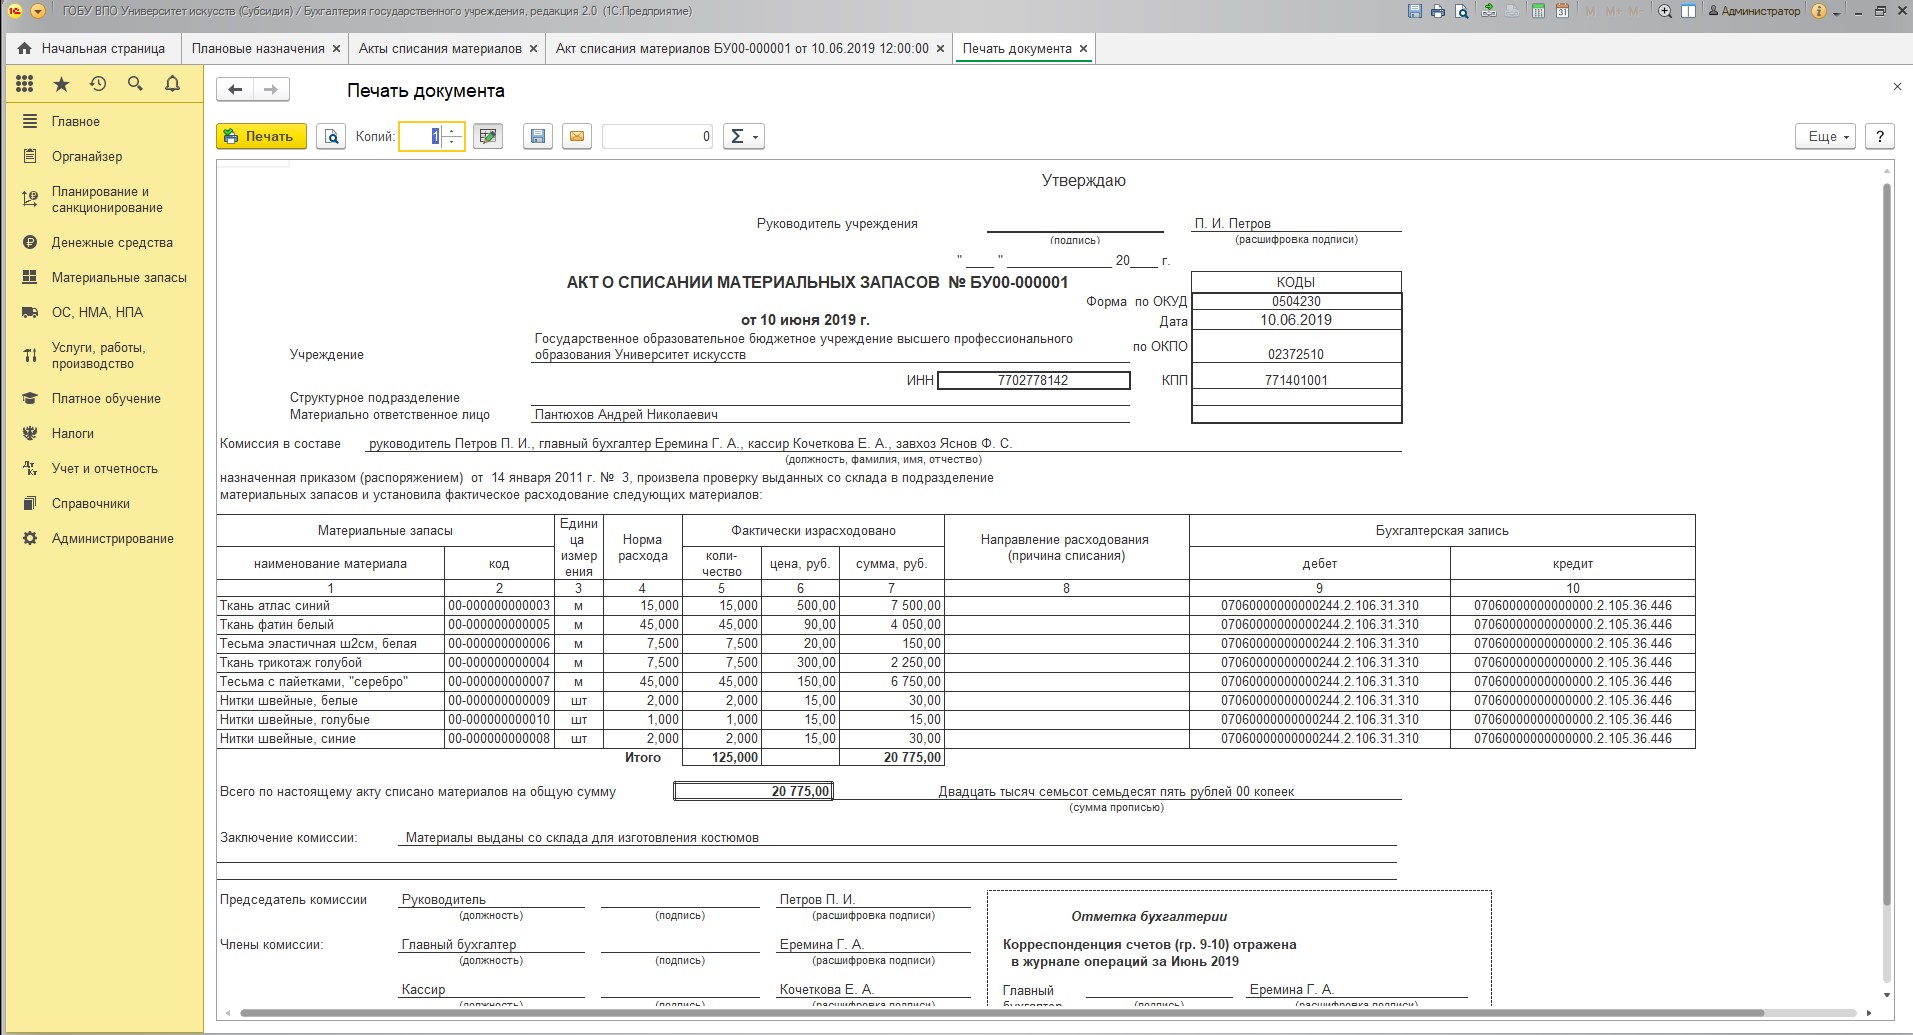Open the Денежные средства section

[104, 242]
